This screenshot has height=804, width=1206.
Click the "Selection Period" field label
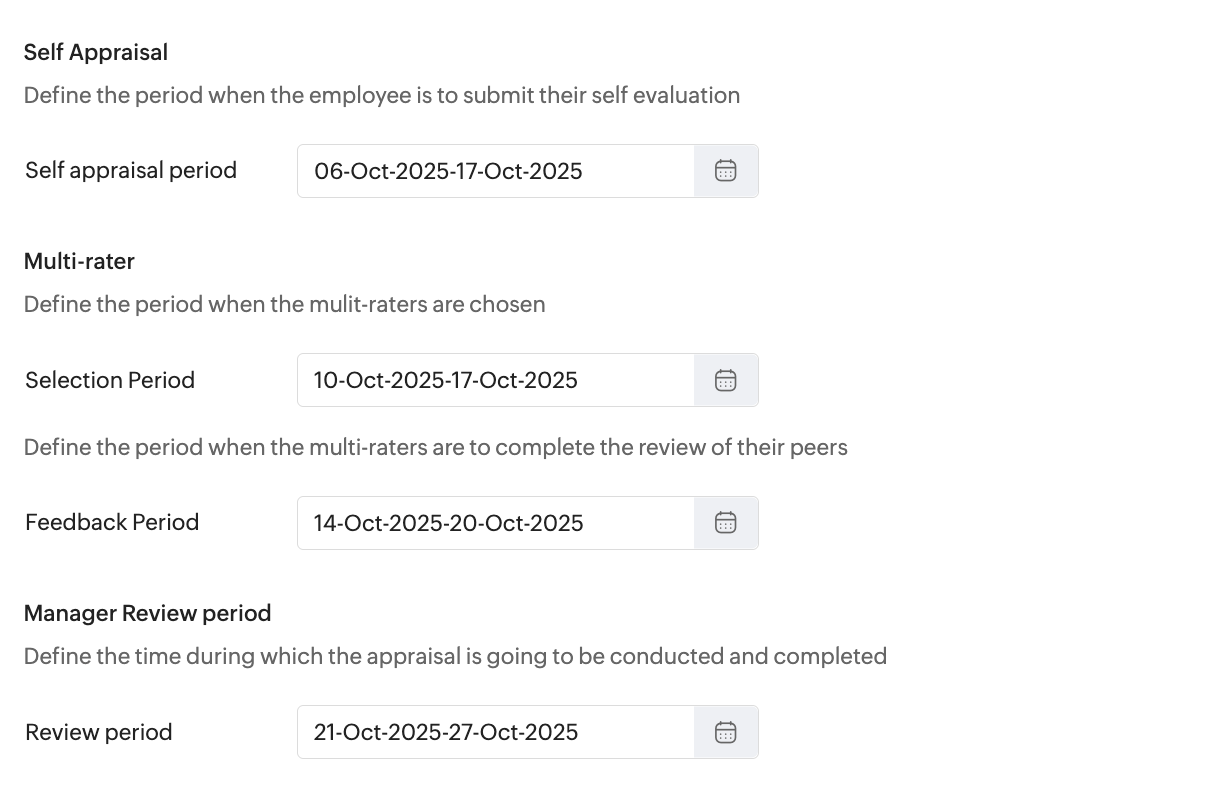click(110, 380)
